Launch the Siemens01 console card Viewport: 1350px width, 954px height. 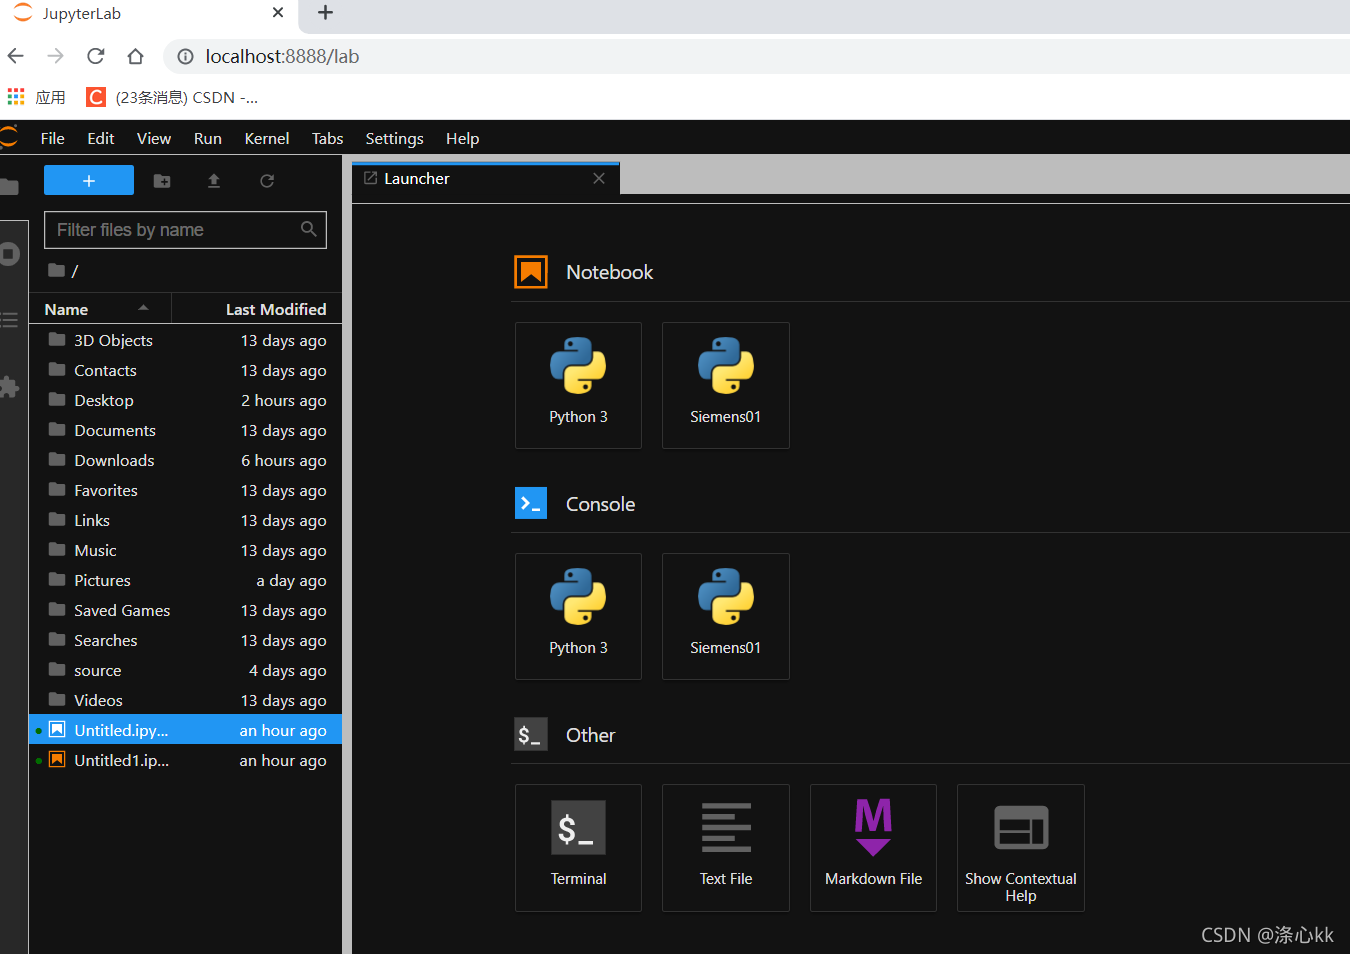pyautogui.click(x=725, y=616)
